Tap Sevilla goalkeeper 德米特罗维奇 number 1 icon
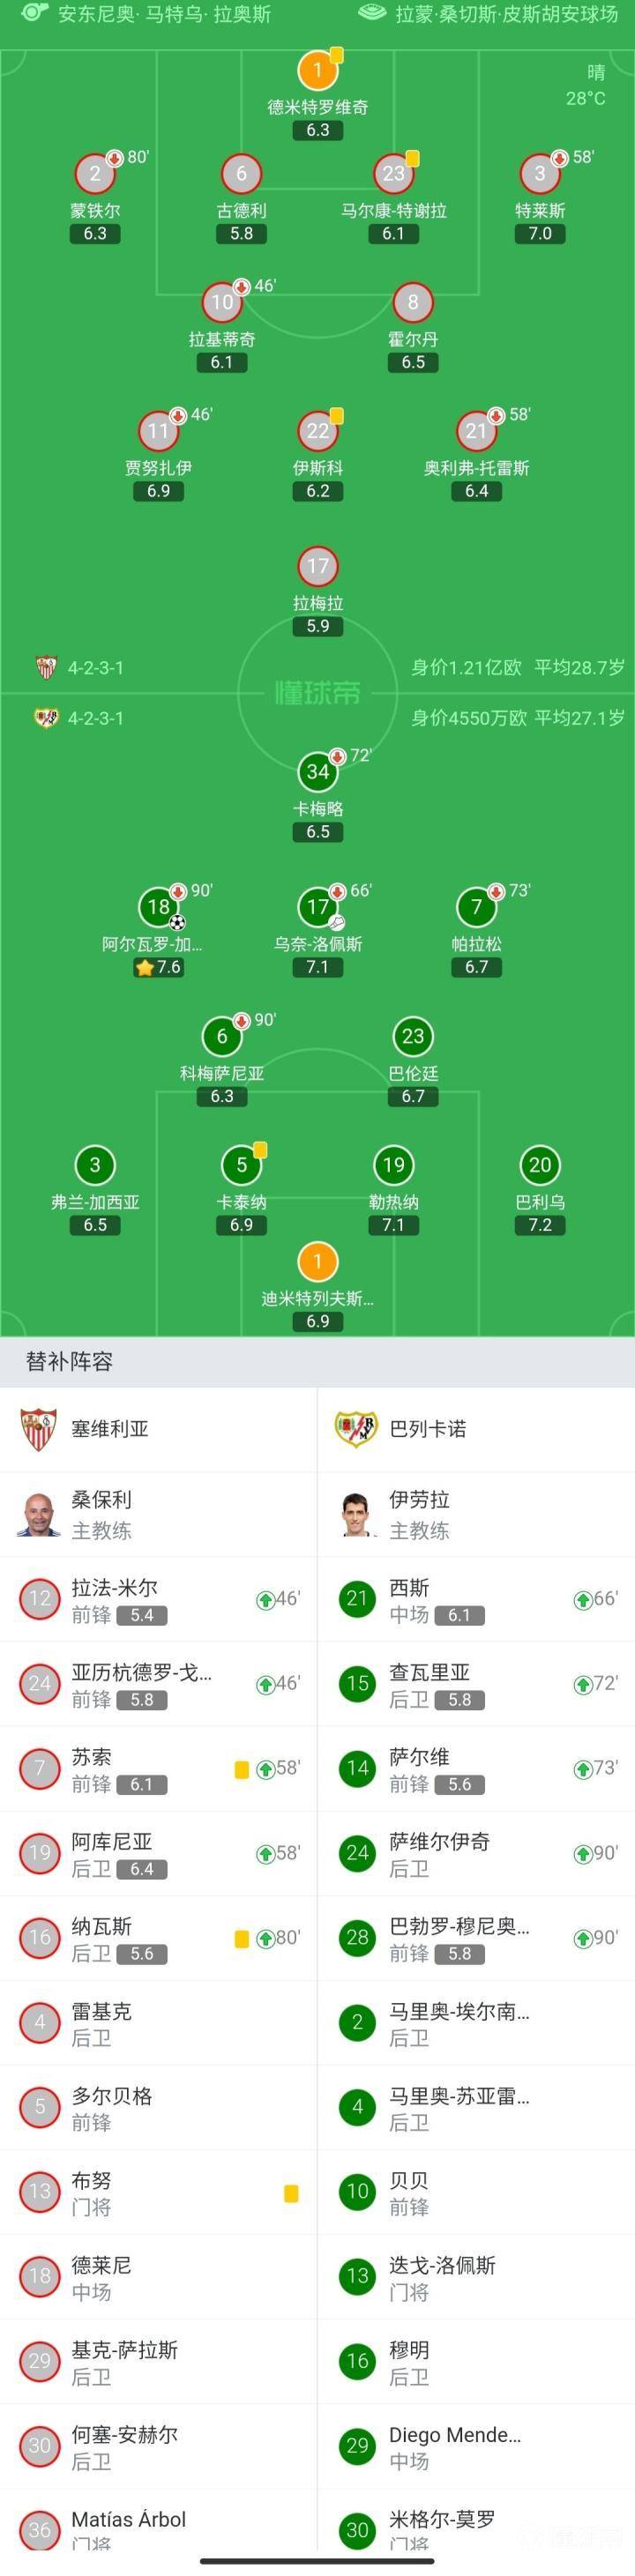Screen dimensions: 635x2576 [x=318, y=70]
